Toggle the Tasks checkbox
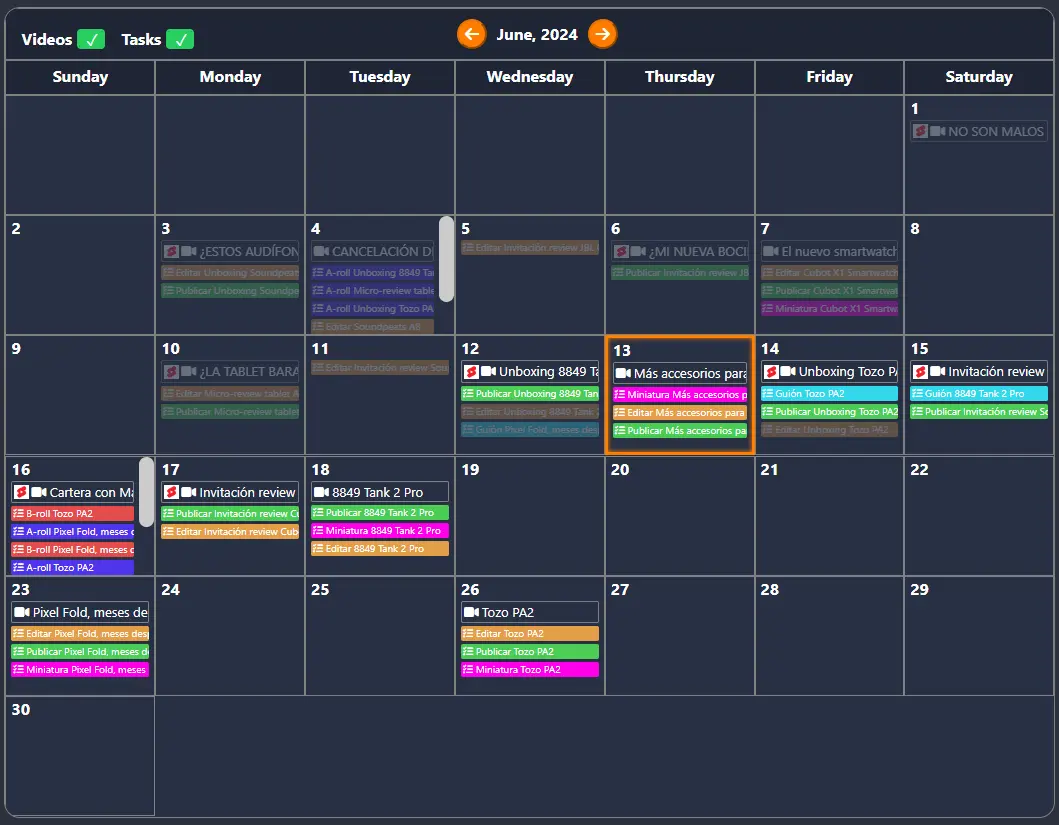 180,40
